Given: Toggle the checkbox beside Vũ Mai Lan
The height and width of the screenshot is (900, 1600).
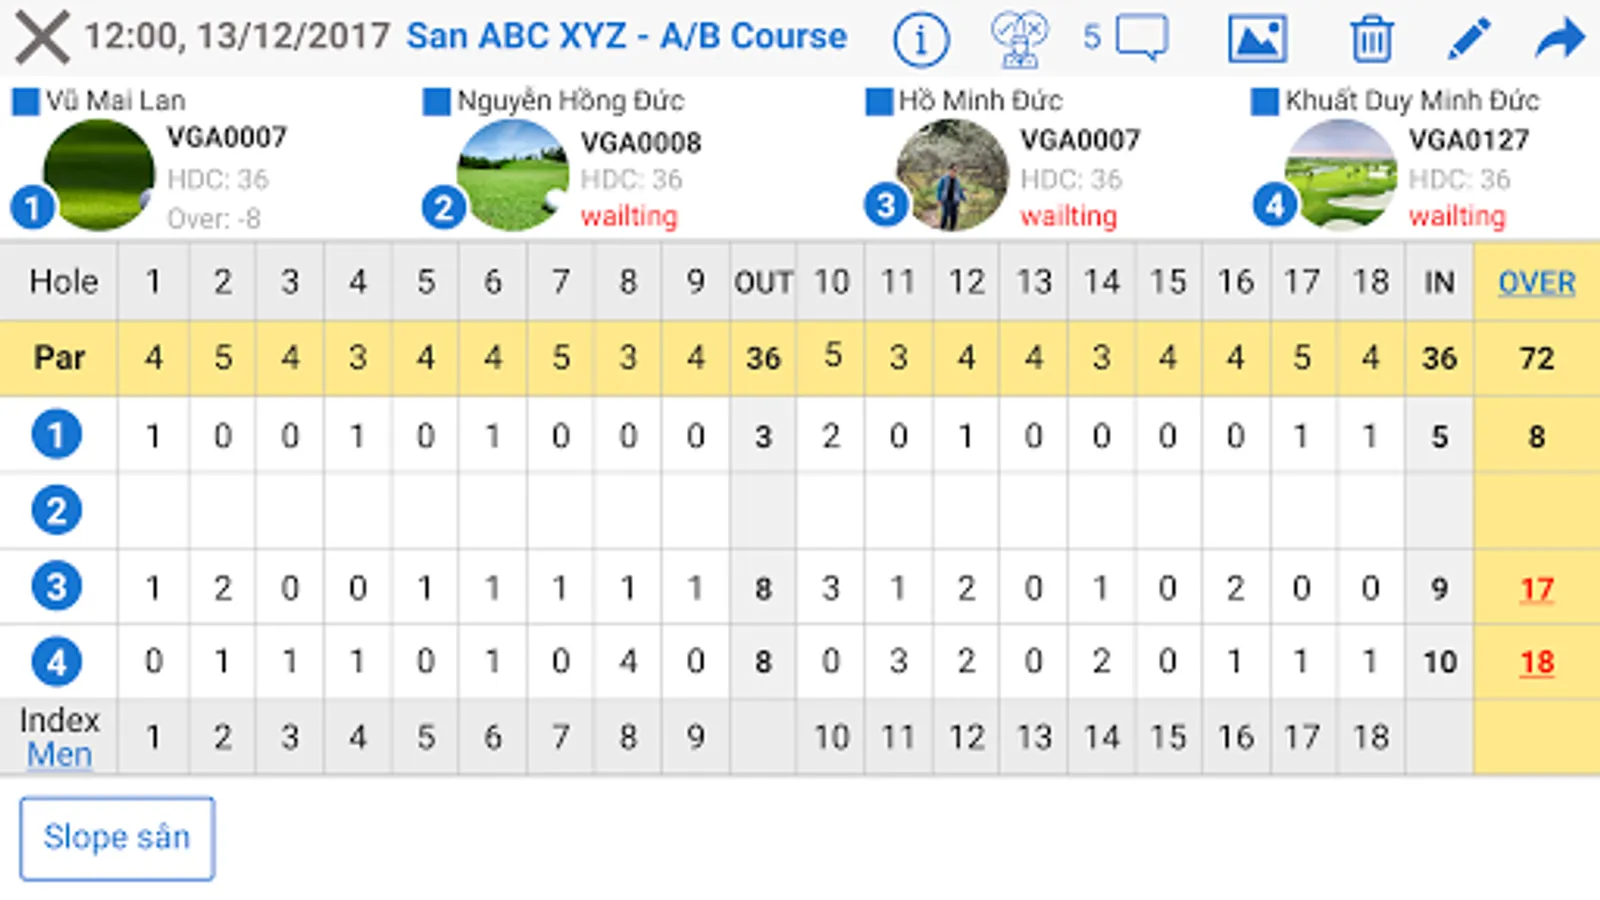Looking at the screenshot, I should tap(25, 101).
